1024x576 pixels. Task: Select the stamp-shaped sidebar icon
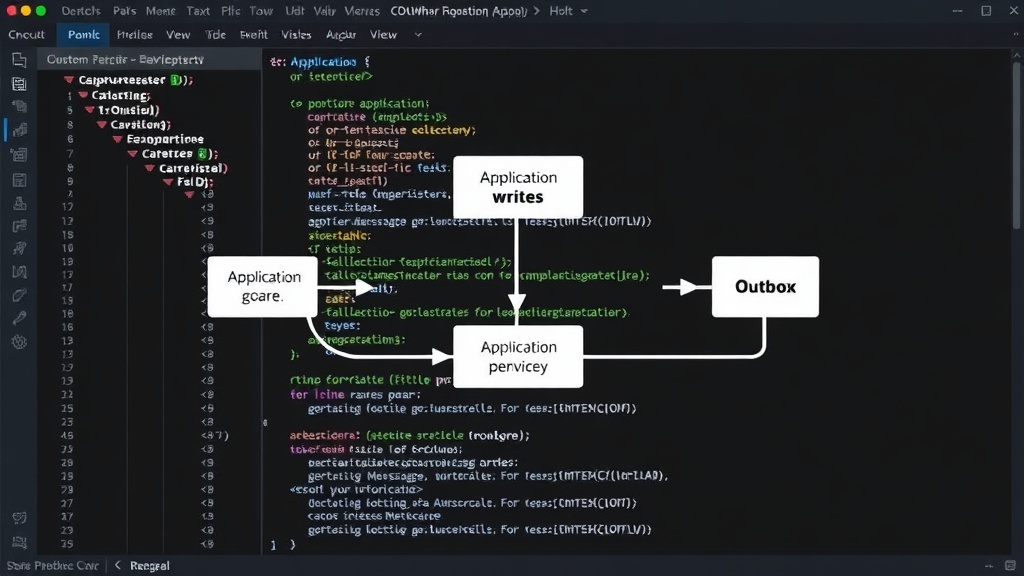19,203
